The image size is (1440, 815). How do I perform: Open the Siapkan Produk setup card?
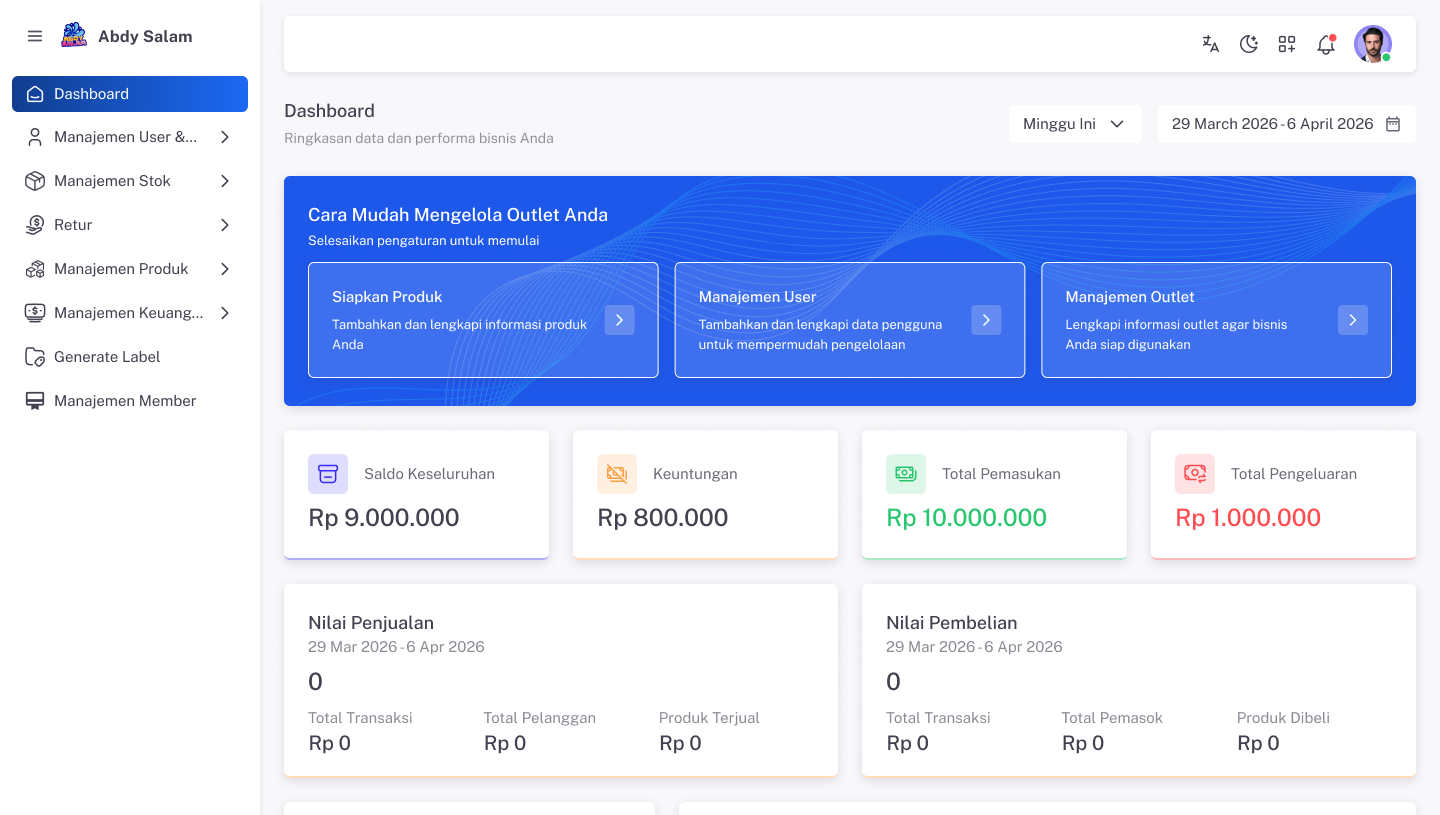click(483, 320)
